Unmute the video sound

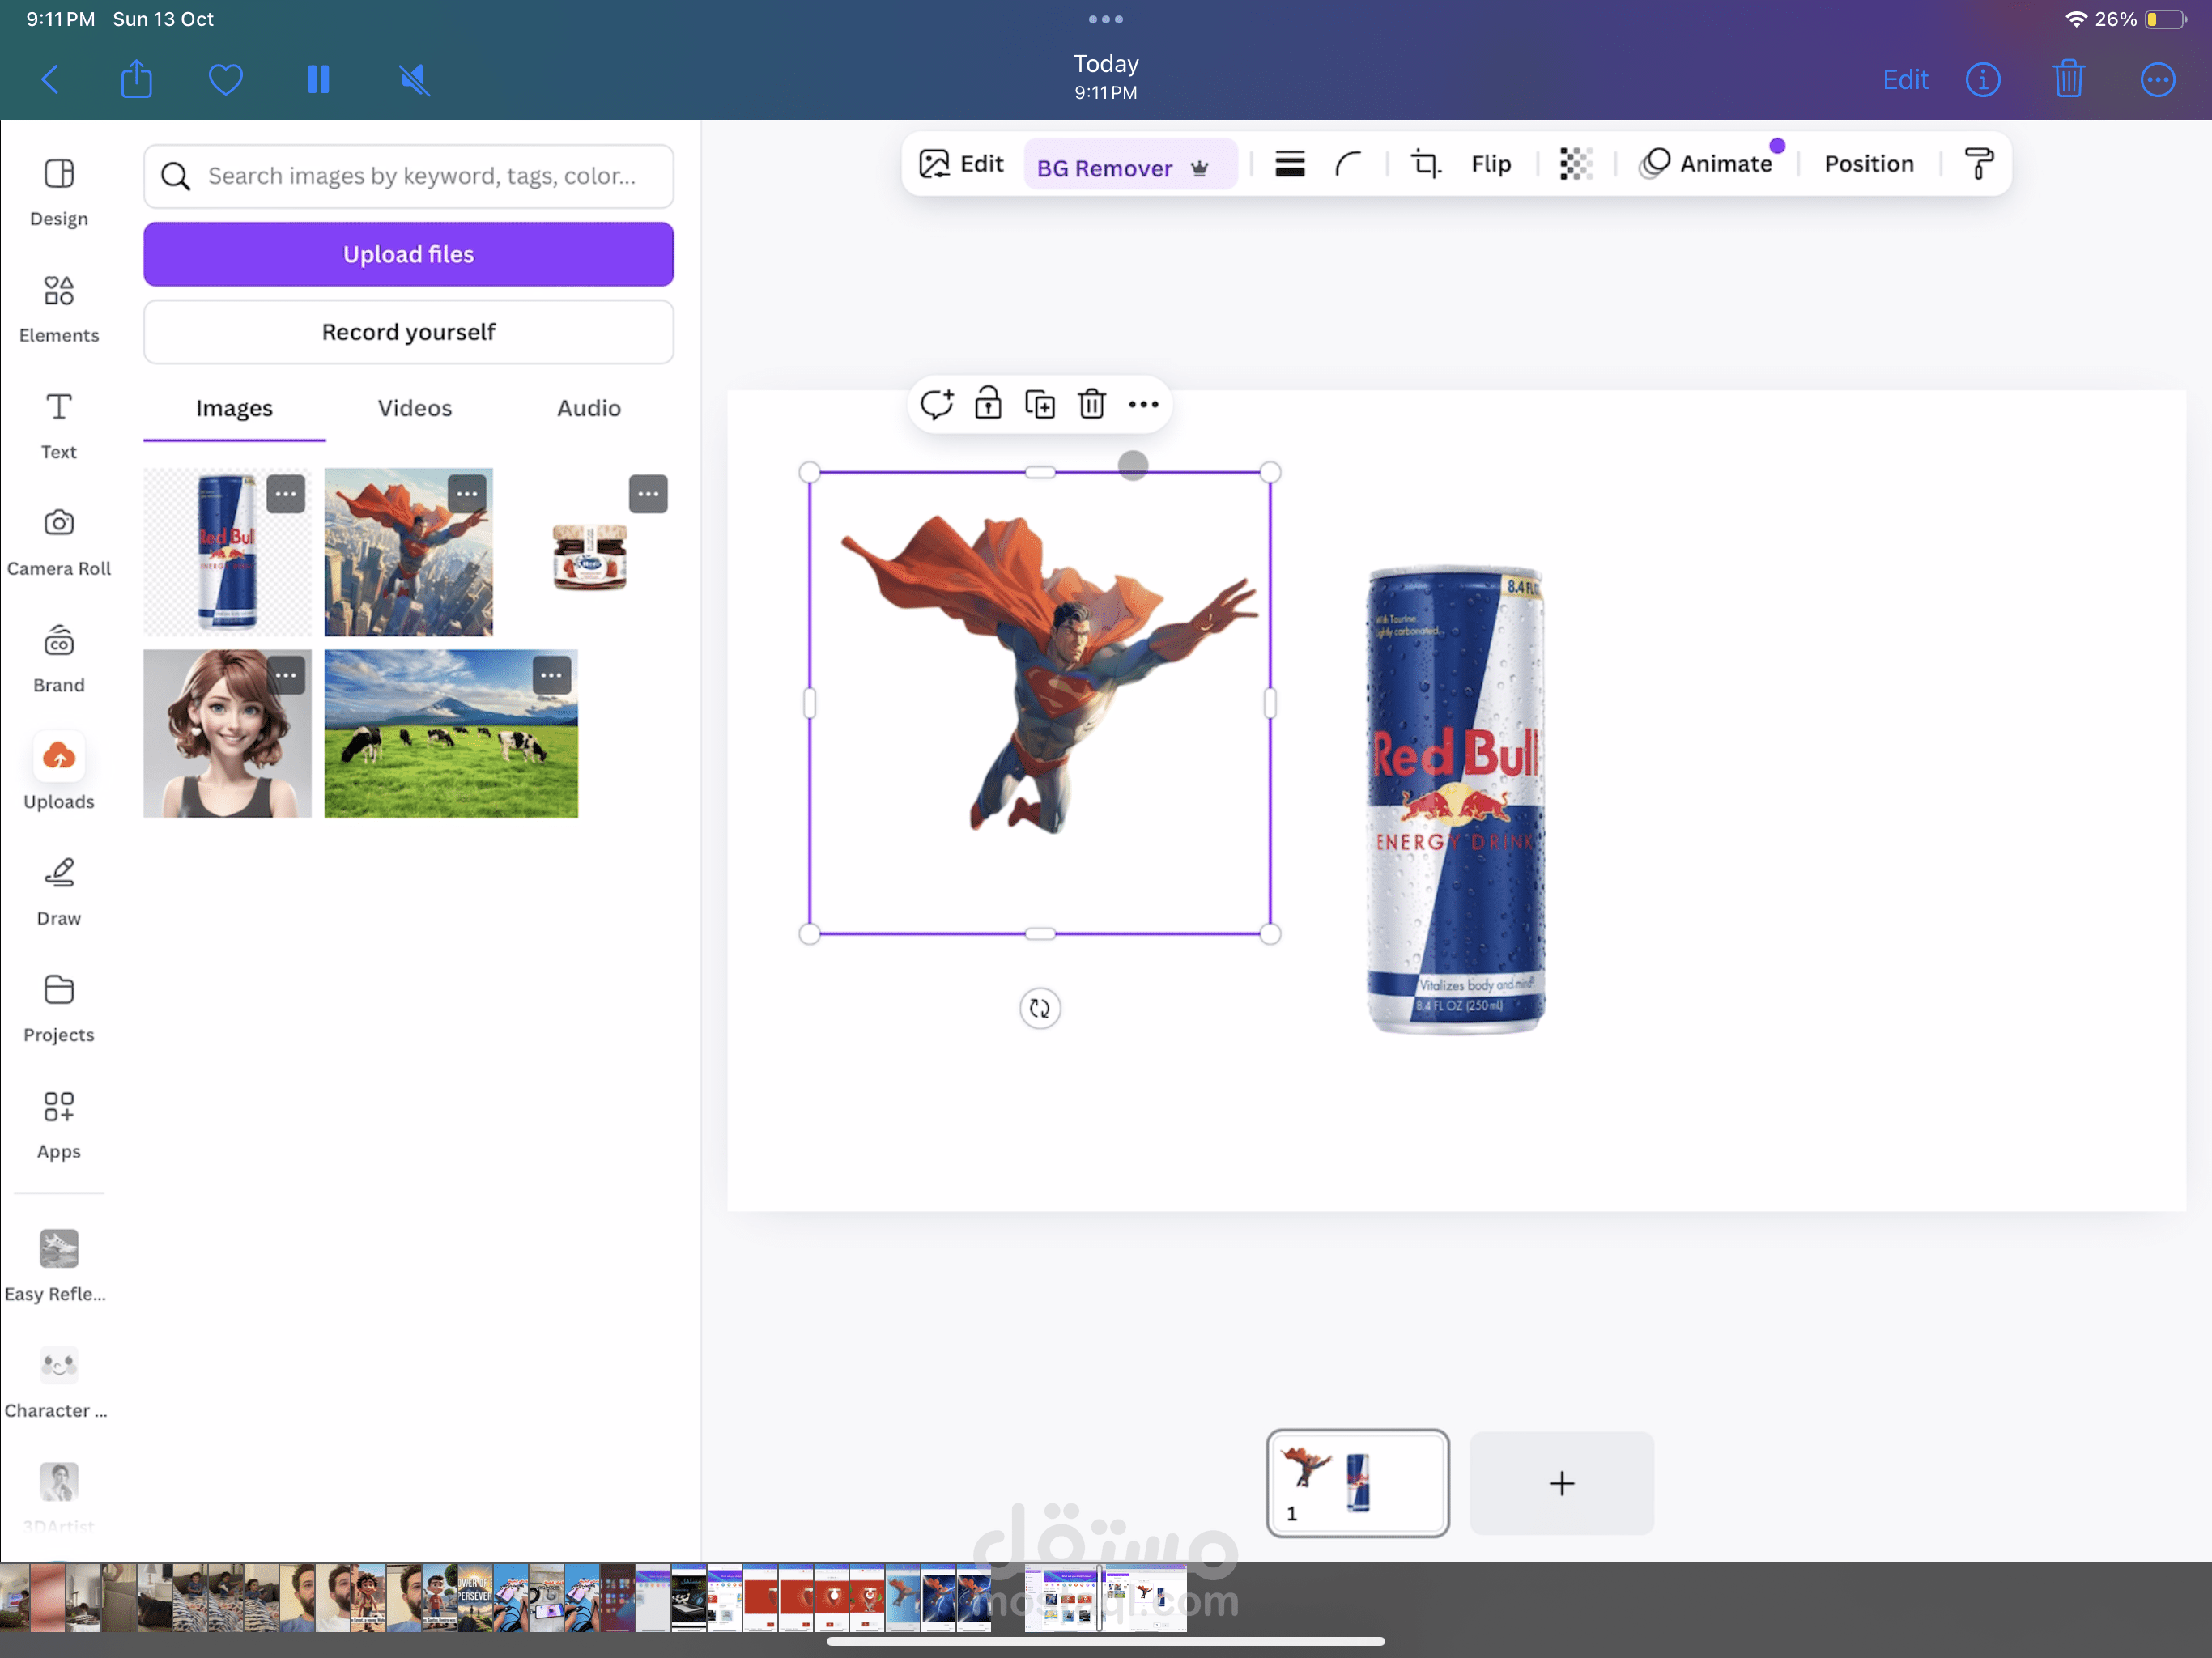pos(414,79)
